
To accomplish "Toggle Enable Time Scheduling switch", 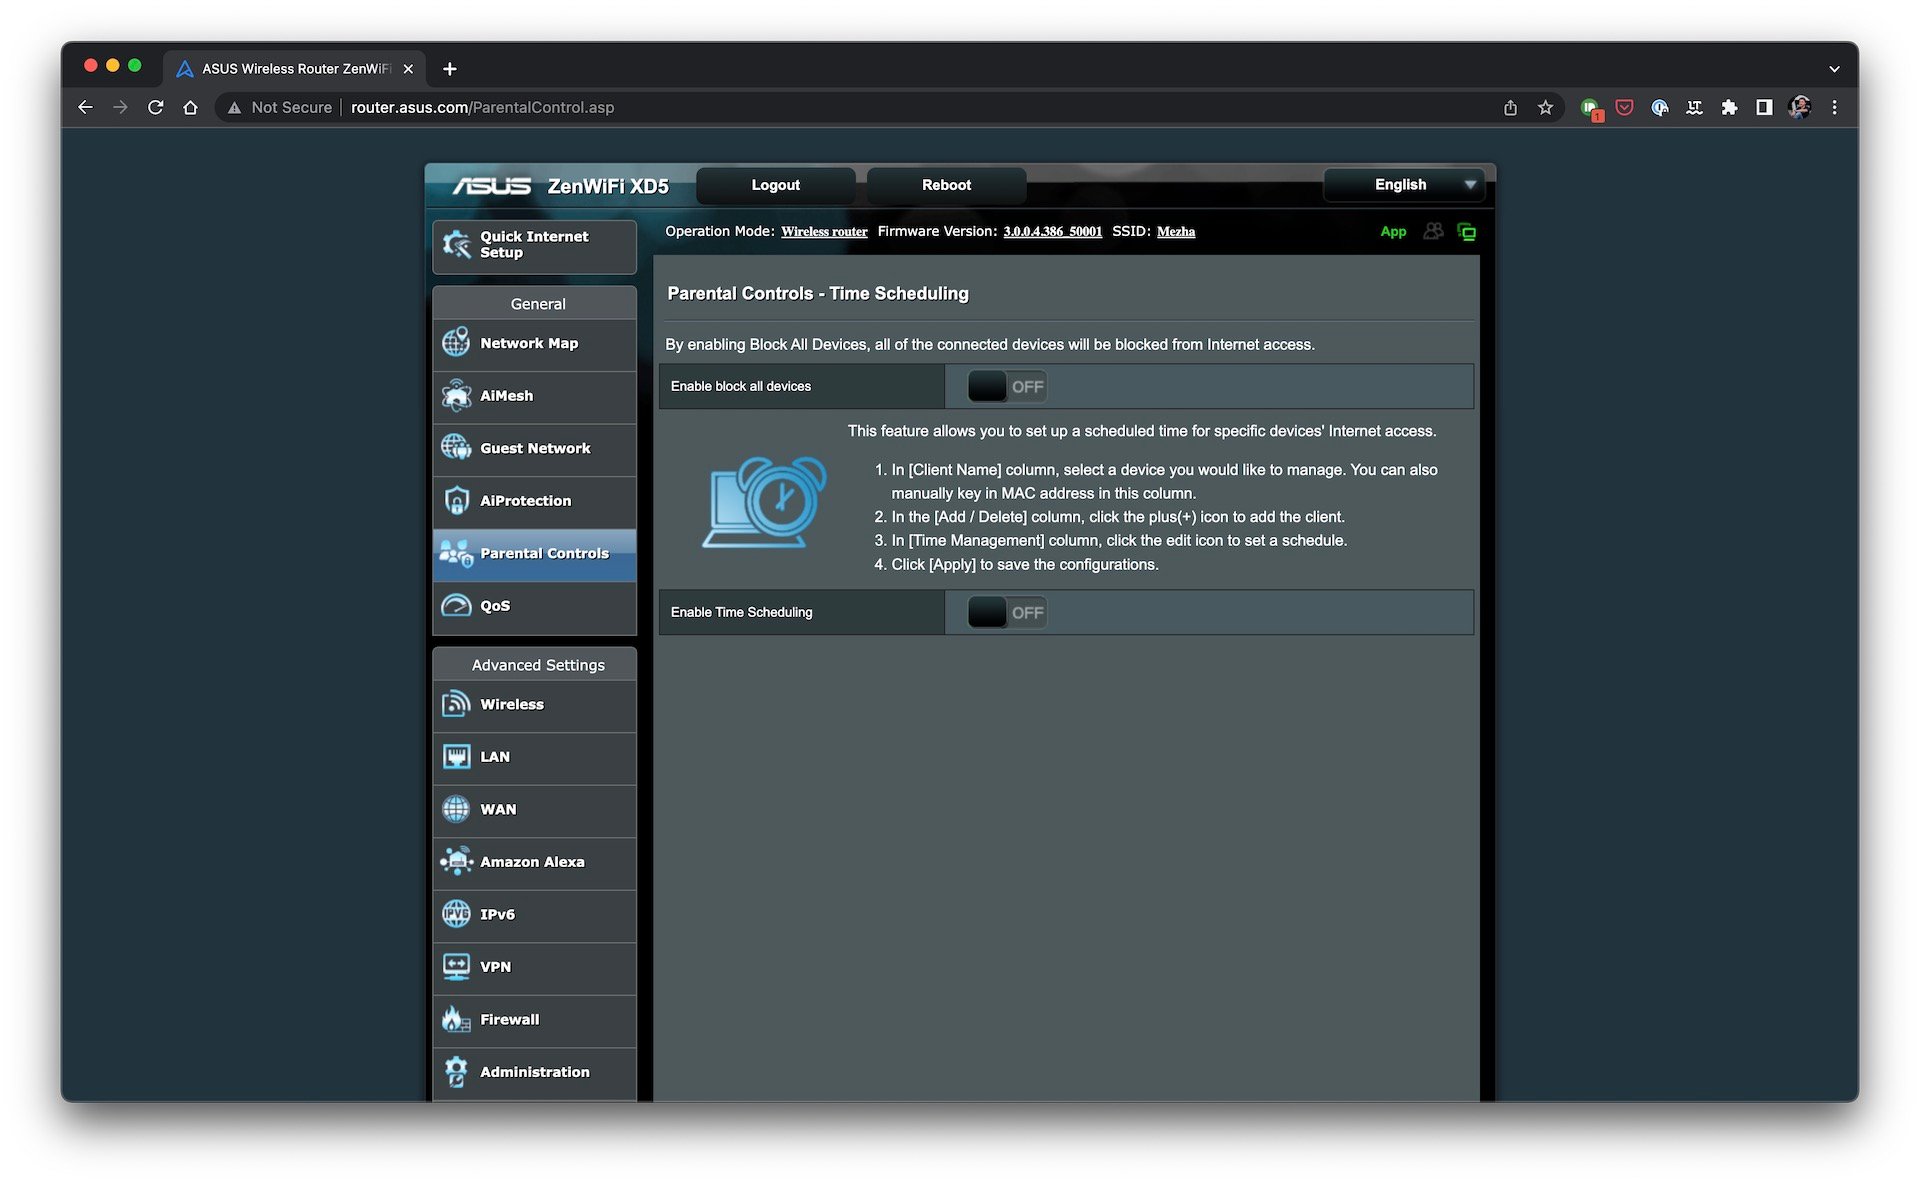I will click(1007, 611).
